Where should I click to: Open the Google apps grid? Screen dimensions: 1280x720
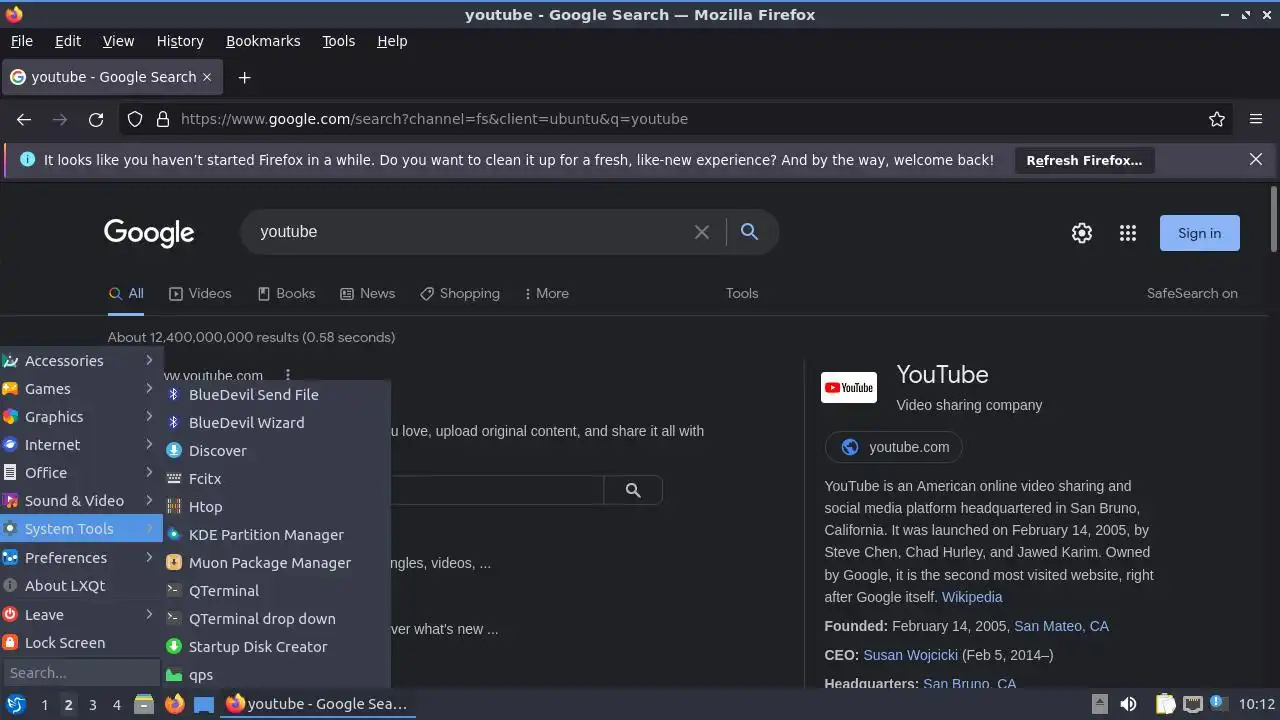(x=1128, y=233)
